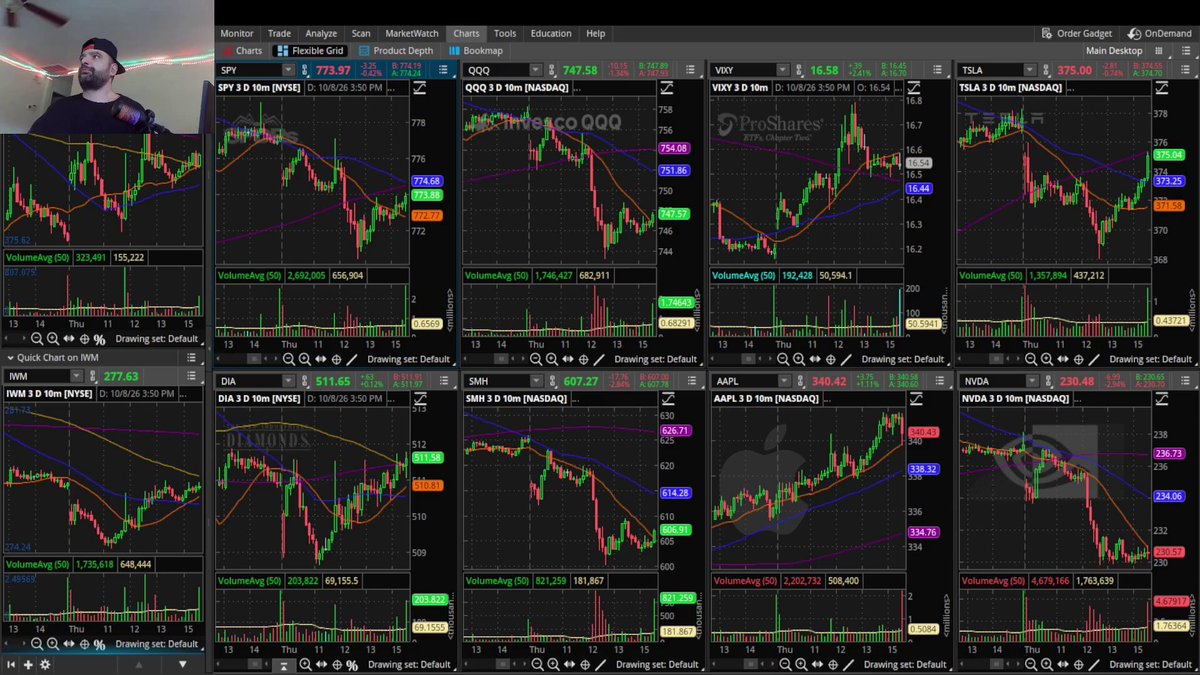Image resolution: width=1200 pixels, height=675 pixels.
Task: Go to the MarketWatch tab
Action: tap(412, 34)
